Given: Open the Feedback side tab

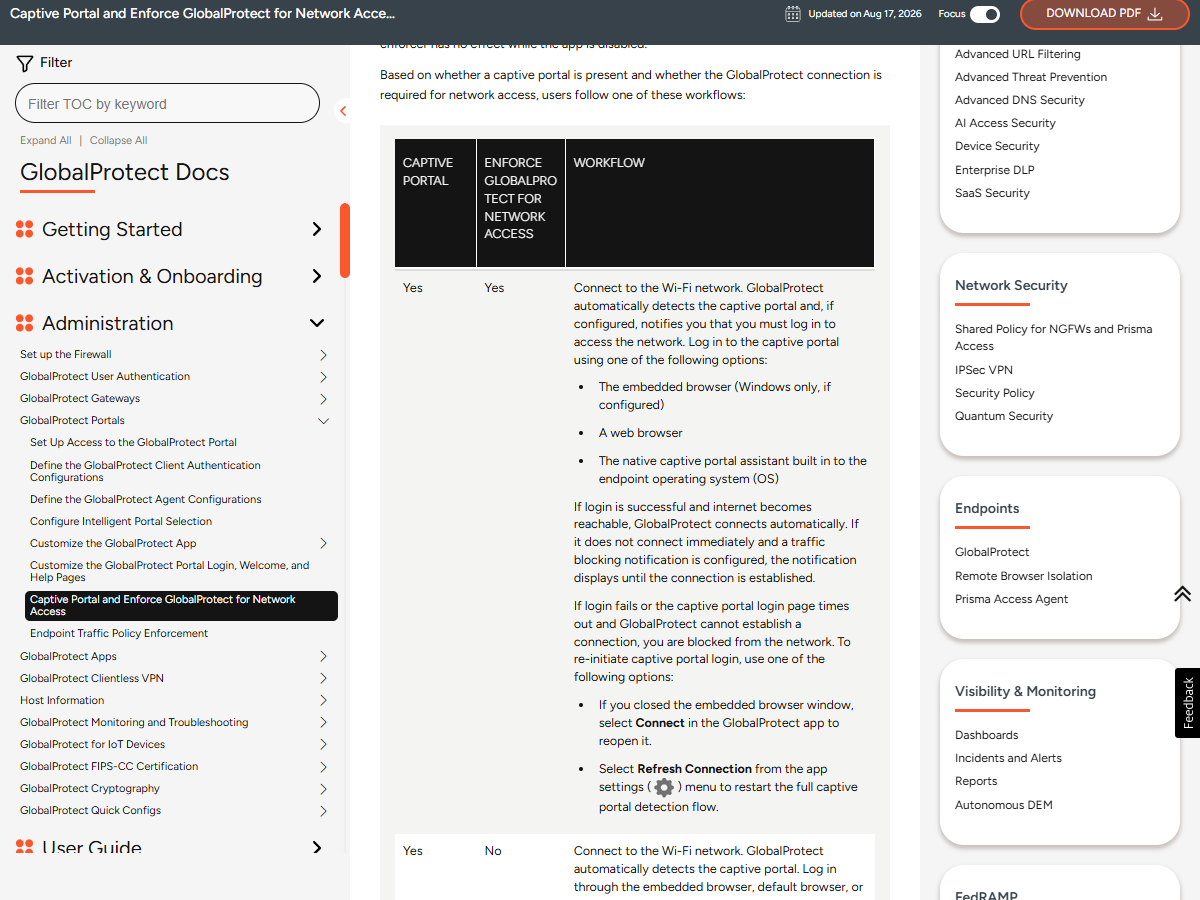Looking at the screenshot, I should 1188,703.
